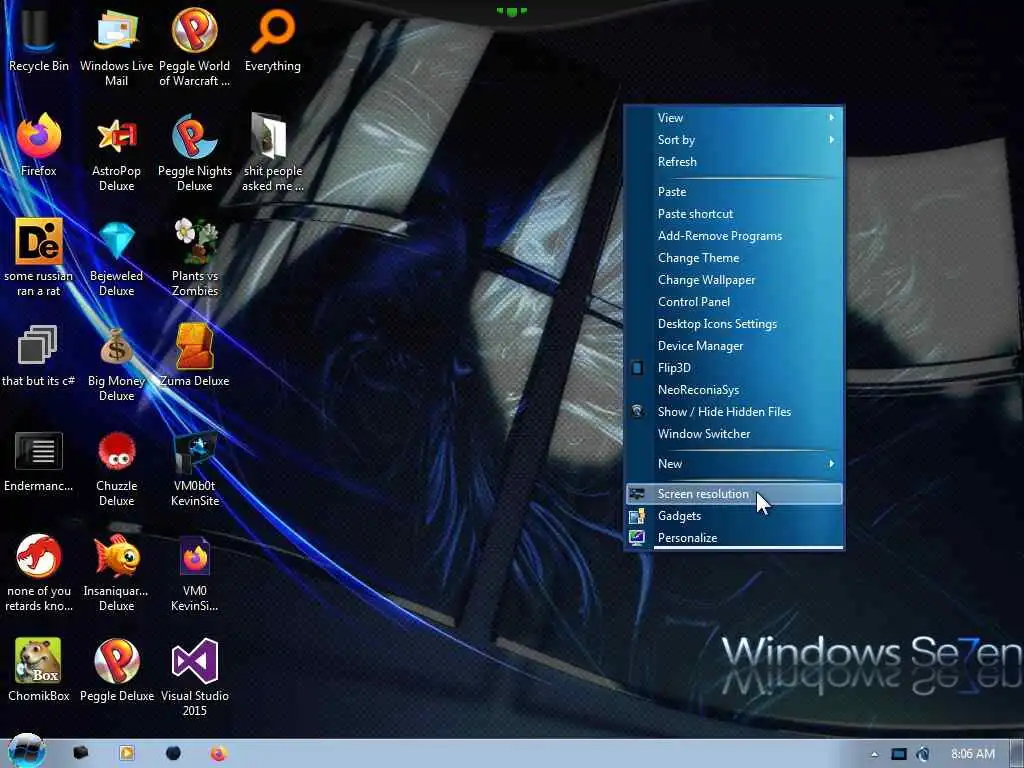Choose Refresh from context menu

pyautogui.click(x=734, y=162)
